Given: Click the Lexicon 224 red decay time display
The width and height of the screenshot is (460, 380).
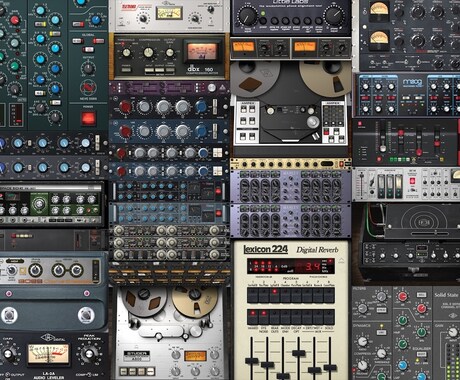Looking at the screenshot, I should [x=313, y=267].
